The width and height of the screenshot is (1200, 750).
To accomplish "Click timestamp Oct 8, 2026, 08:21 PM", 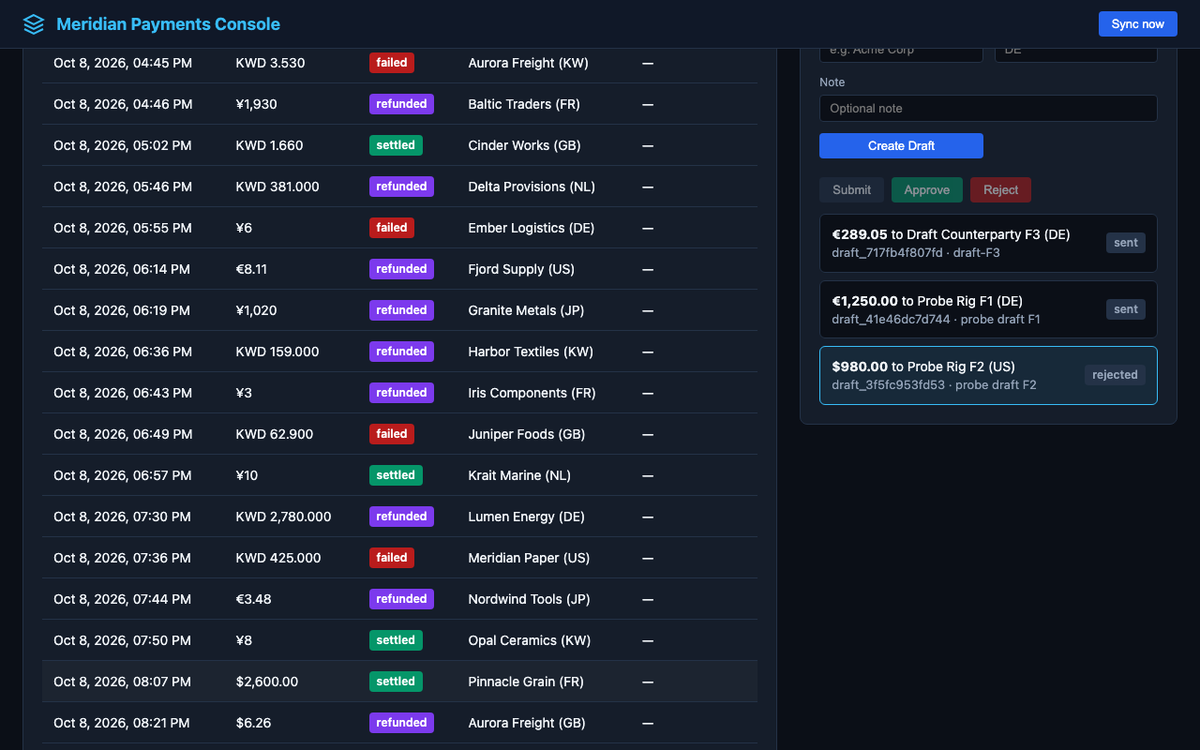I will click(122, 723).
